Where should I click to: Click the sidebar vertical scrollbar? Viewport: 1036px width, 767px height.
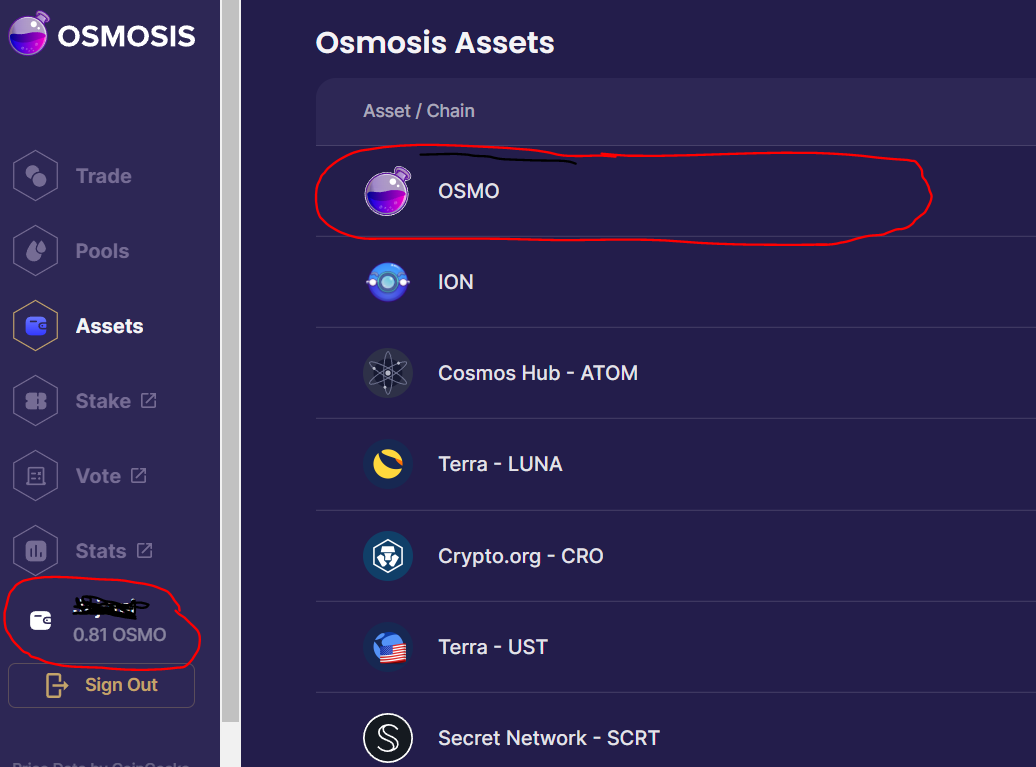(x=230, y=360)
